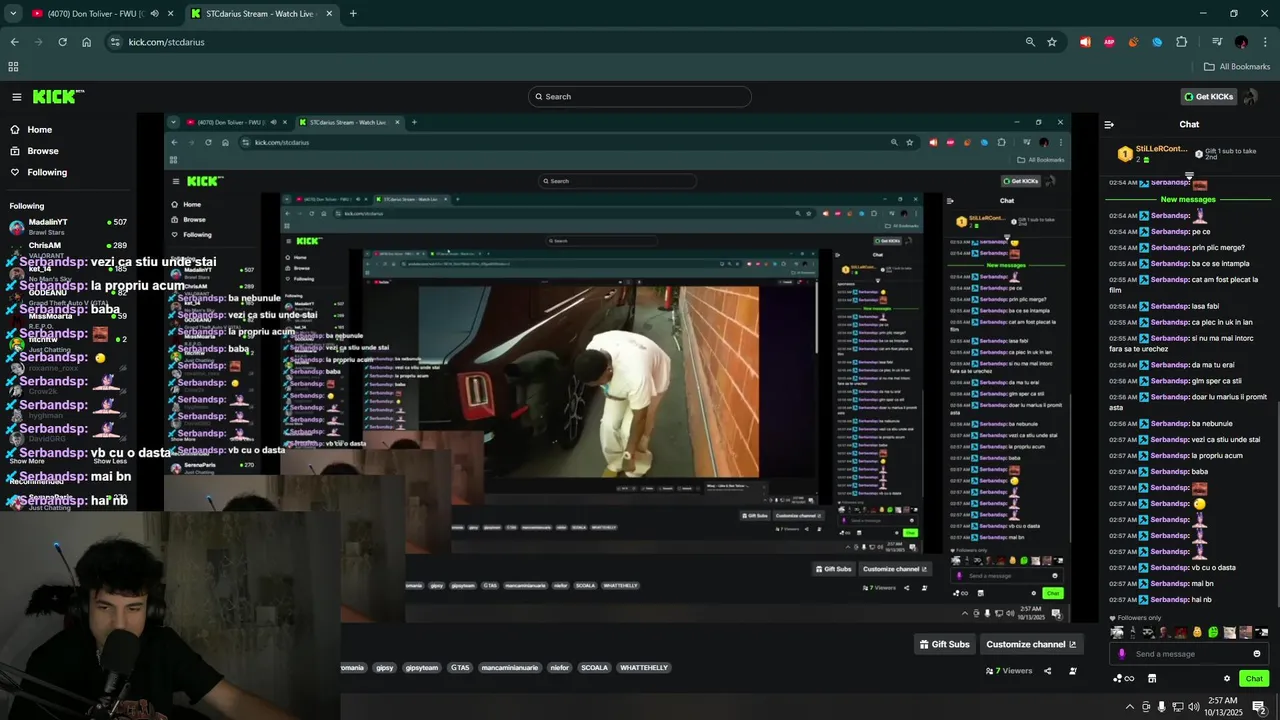This screenshot has width=1280, height=720.
Task: Expand hidden system tray icons
Action: [x=1130, y=707]
